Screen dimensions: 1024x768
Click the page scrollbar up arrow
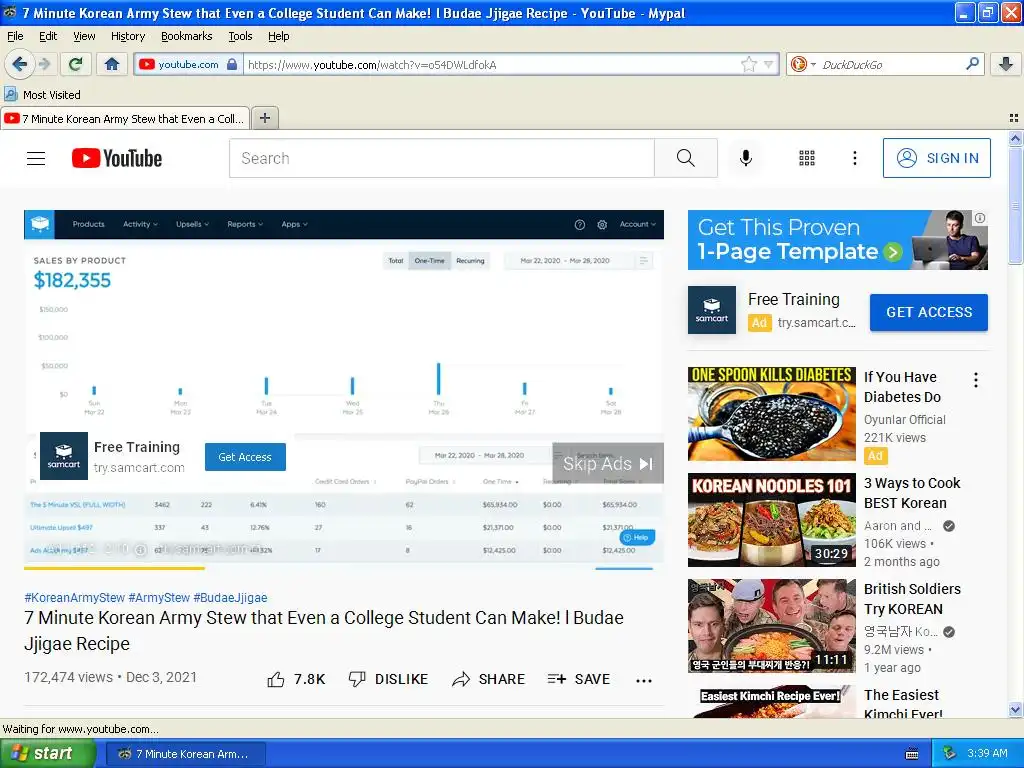click(x=1015, y=138)
